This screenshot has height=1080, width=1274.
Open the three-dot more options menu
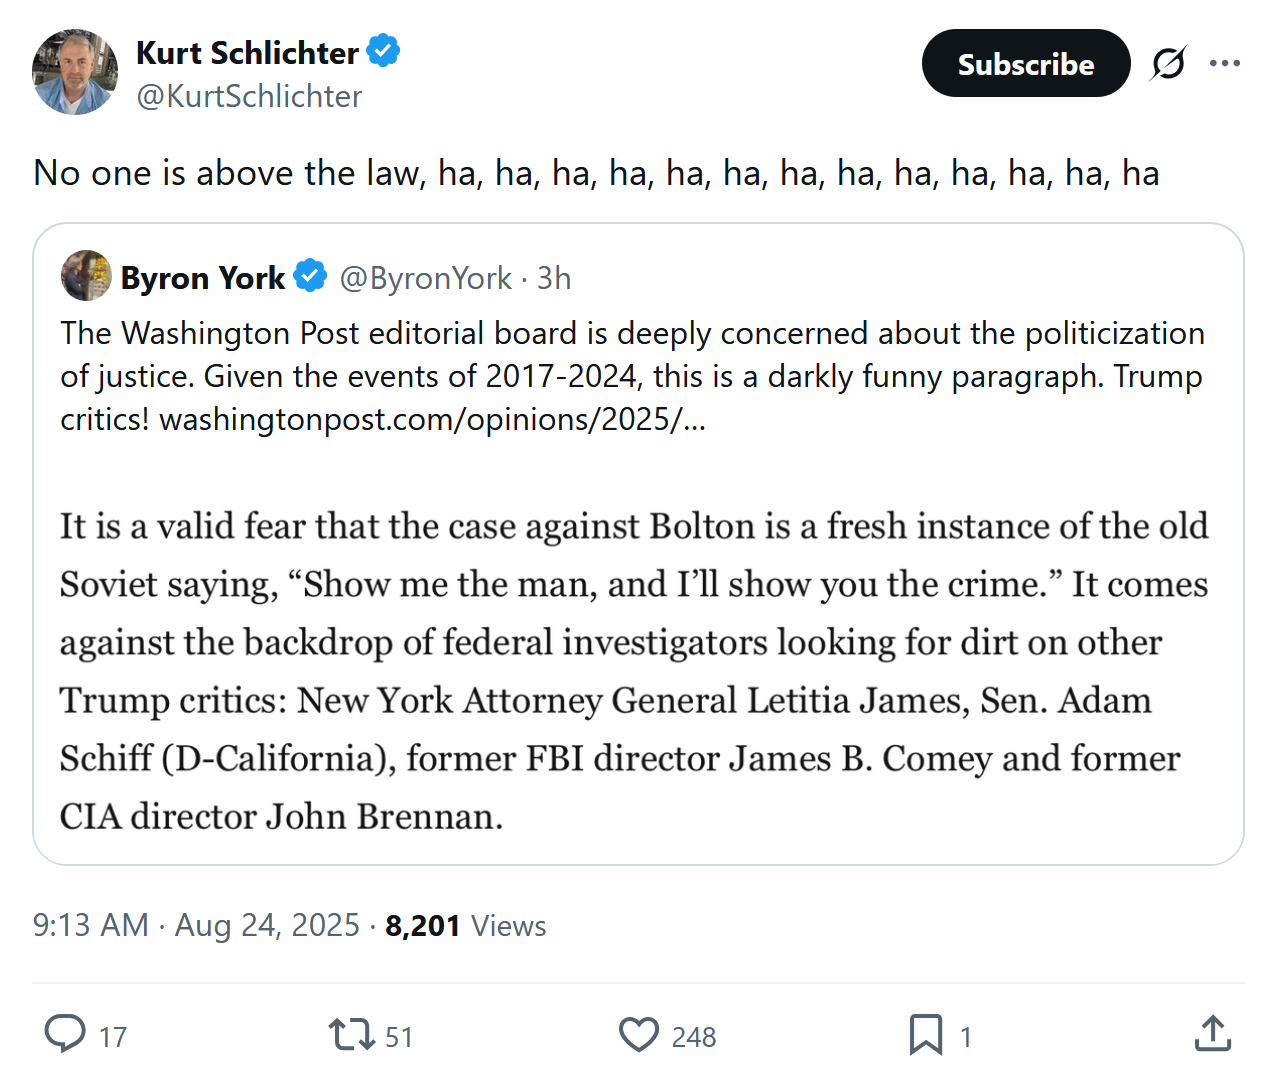coord(1224,63)
